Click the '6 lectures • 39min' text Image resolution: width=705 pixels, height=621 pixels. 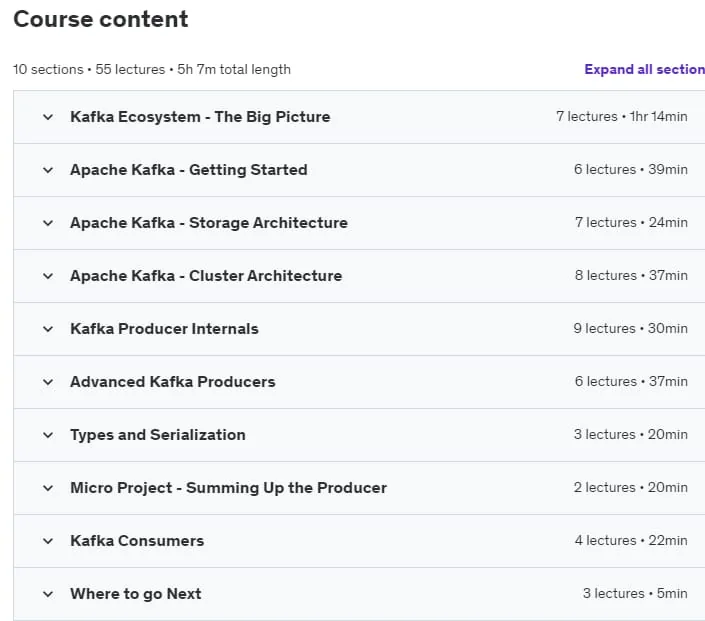click(630, 170)
